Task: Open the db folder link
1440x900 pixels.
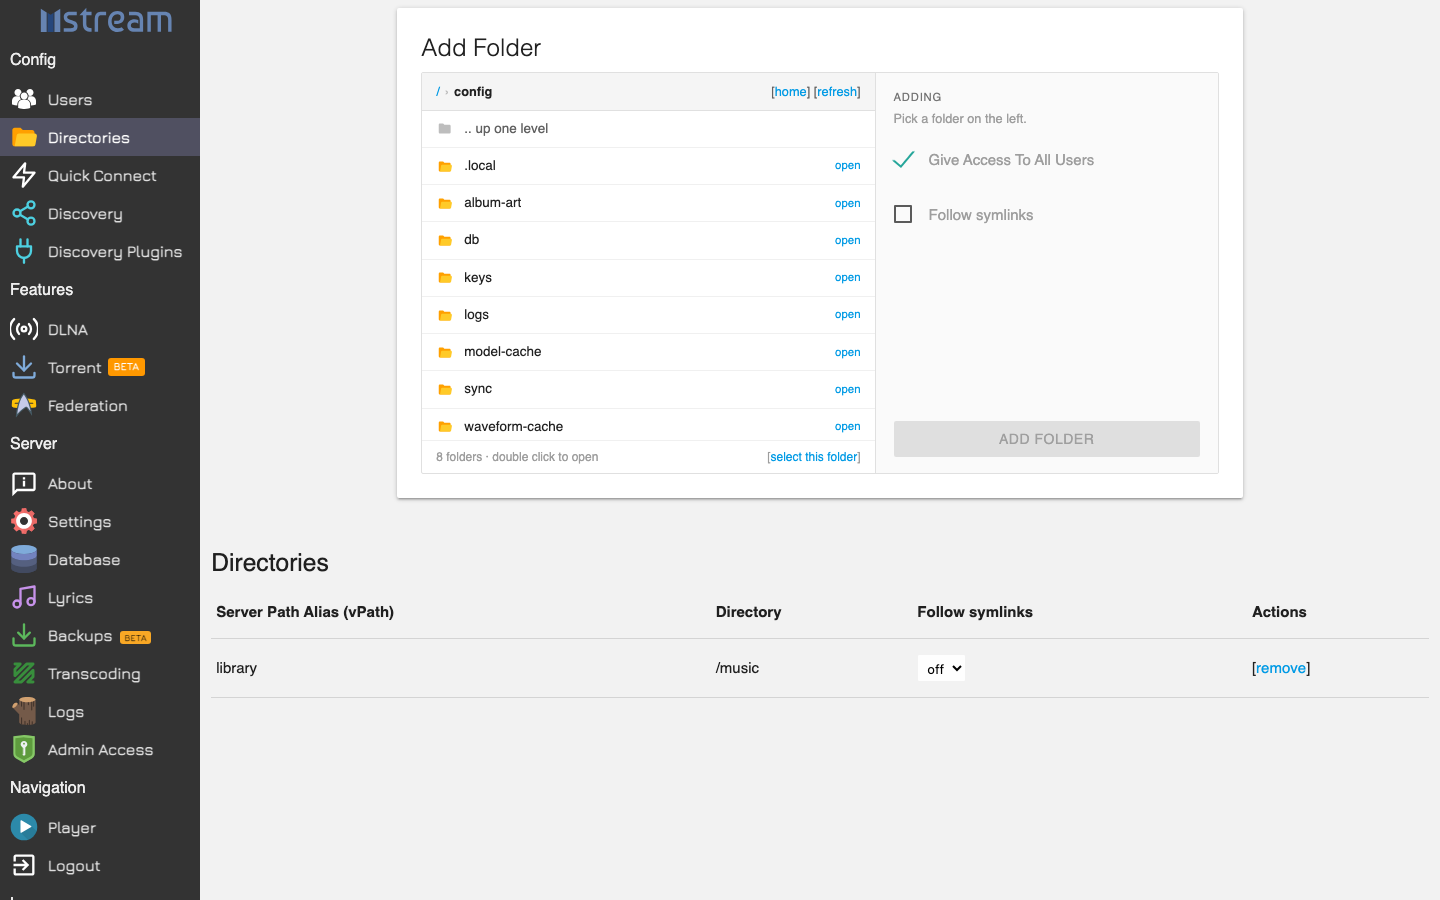Action: click(847, 240)
